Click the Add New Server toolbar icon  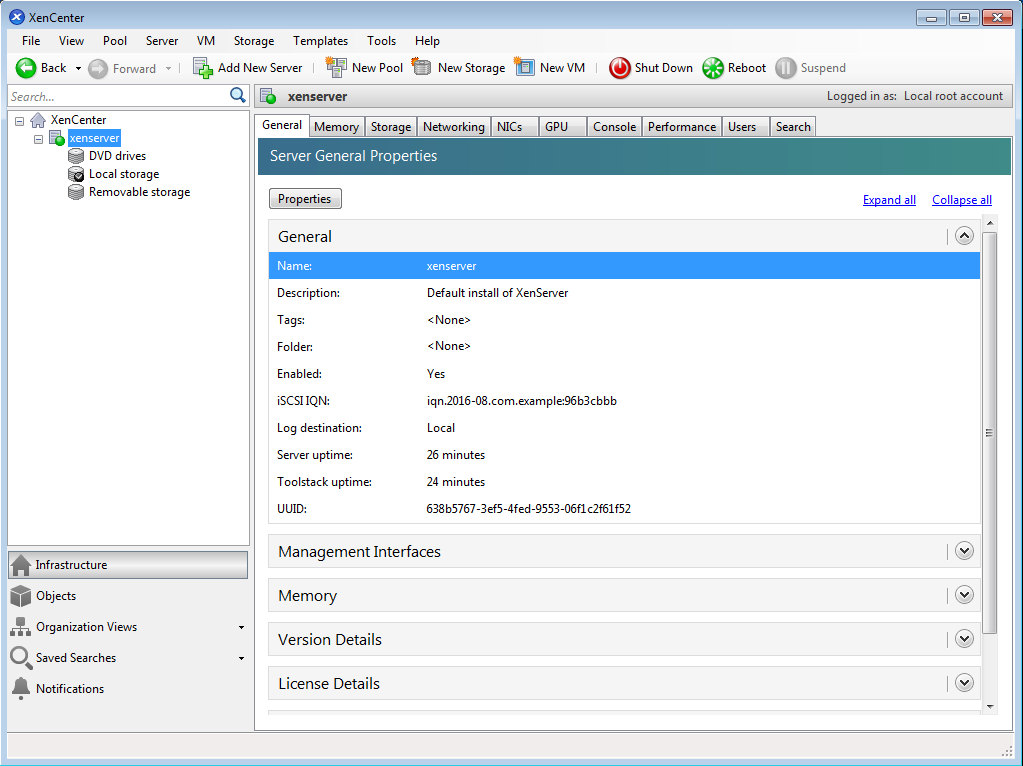click(x=203, y=68)
